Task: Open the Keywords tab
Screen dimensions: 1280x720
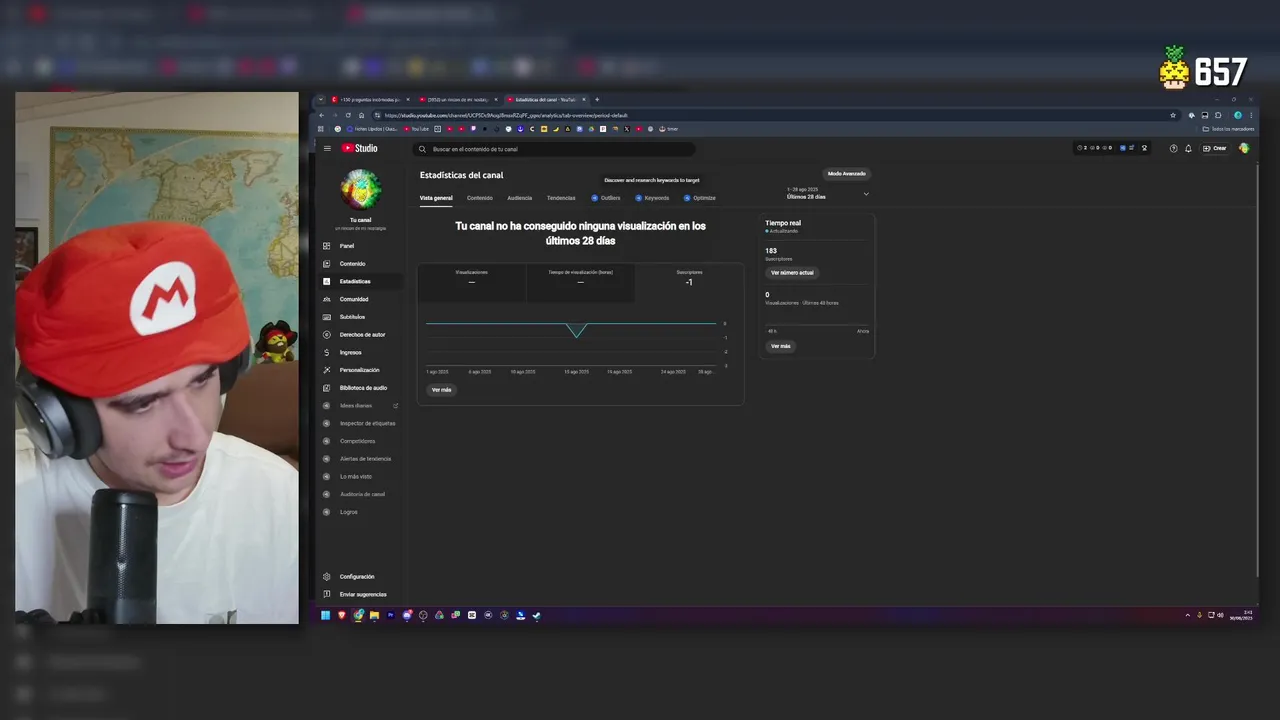Action: 652,198
